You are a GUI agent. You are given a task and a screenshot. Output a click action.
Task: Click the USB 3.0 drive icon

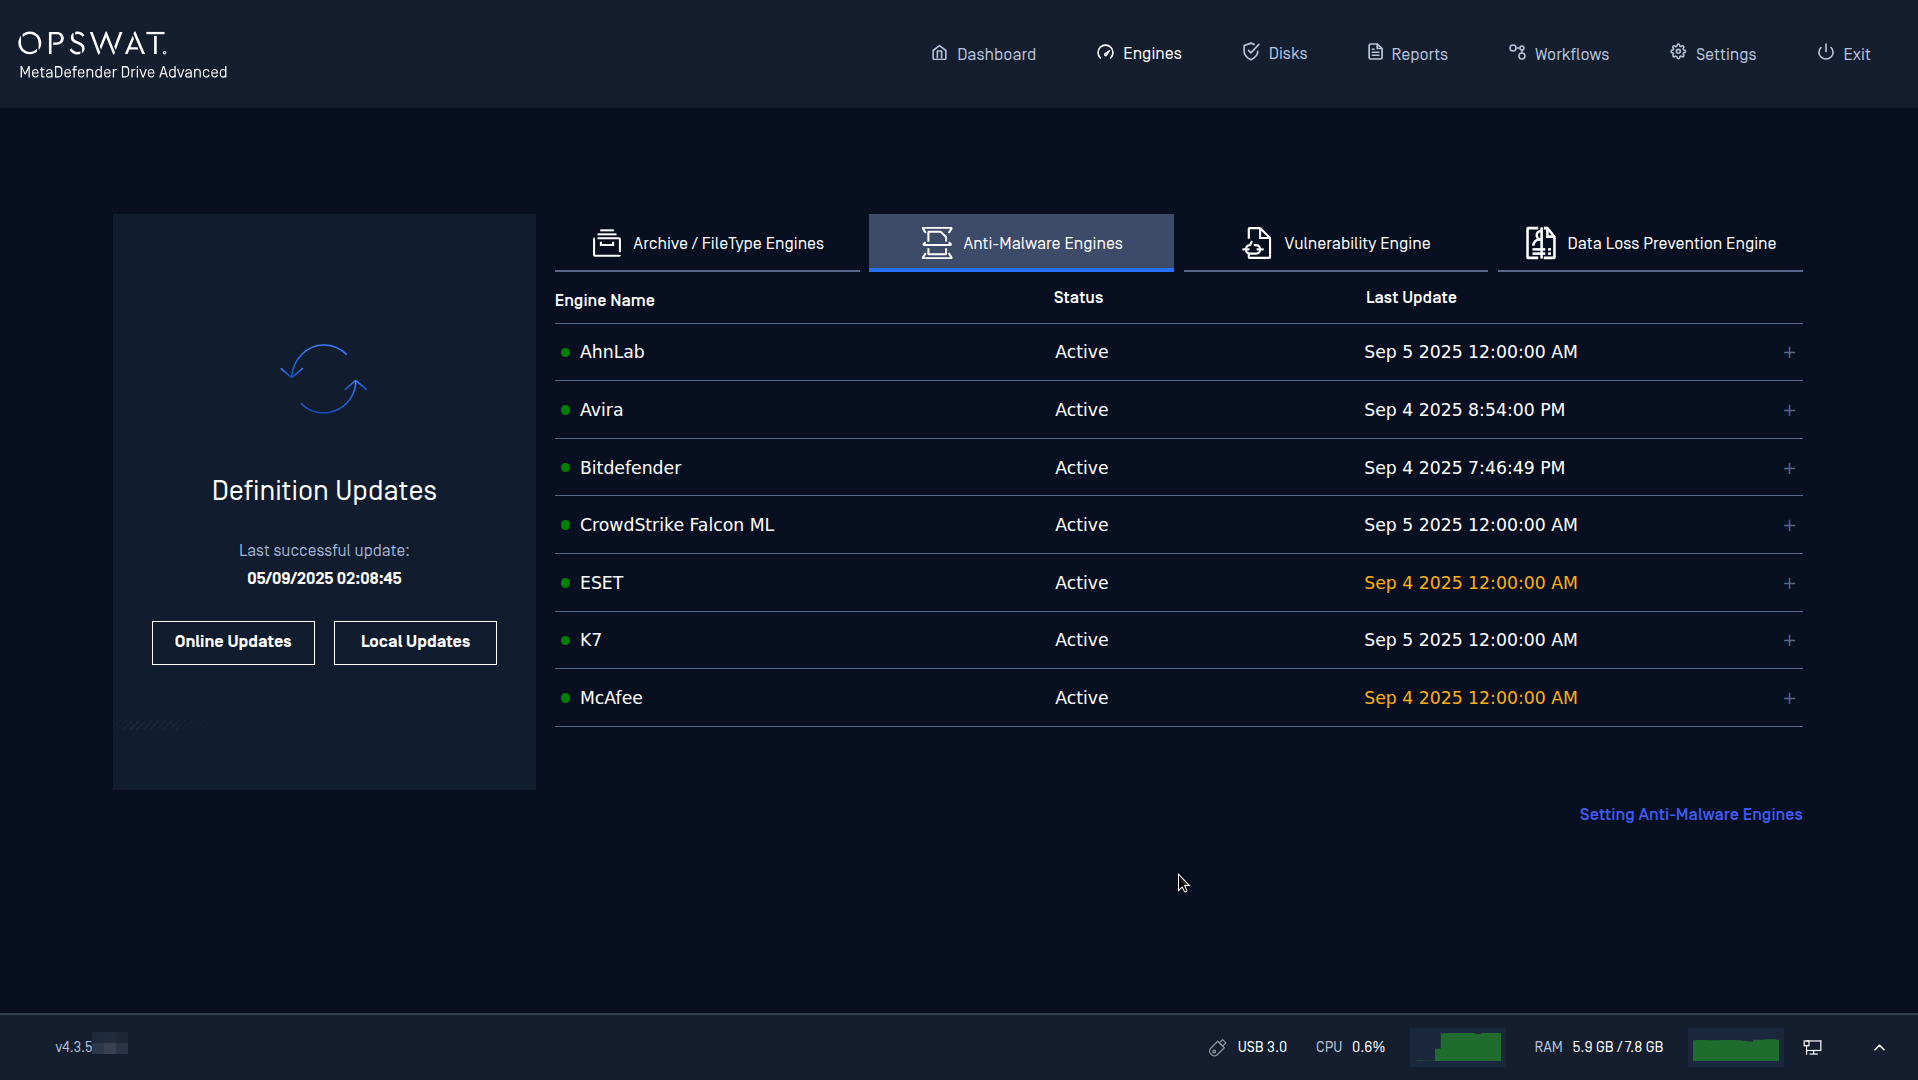coord(1217,1047)
